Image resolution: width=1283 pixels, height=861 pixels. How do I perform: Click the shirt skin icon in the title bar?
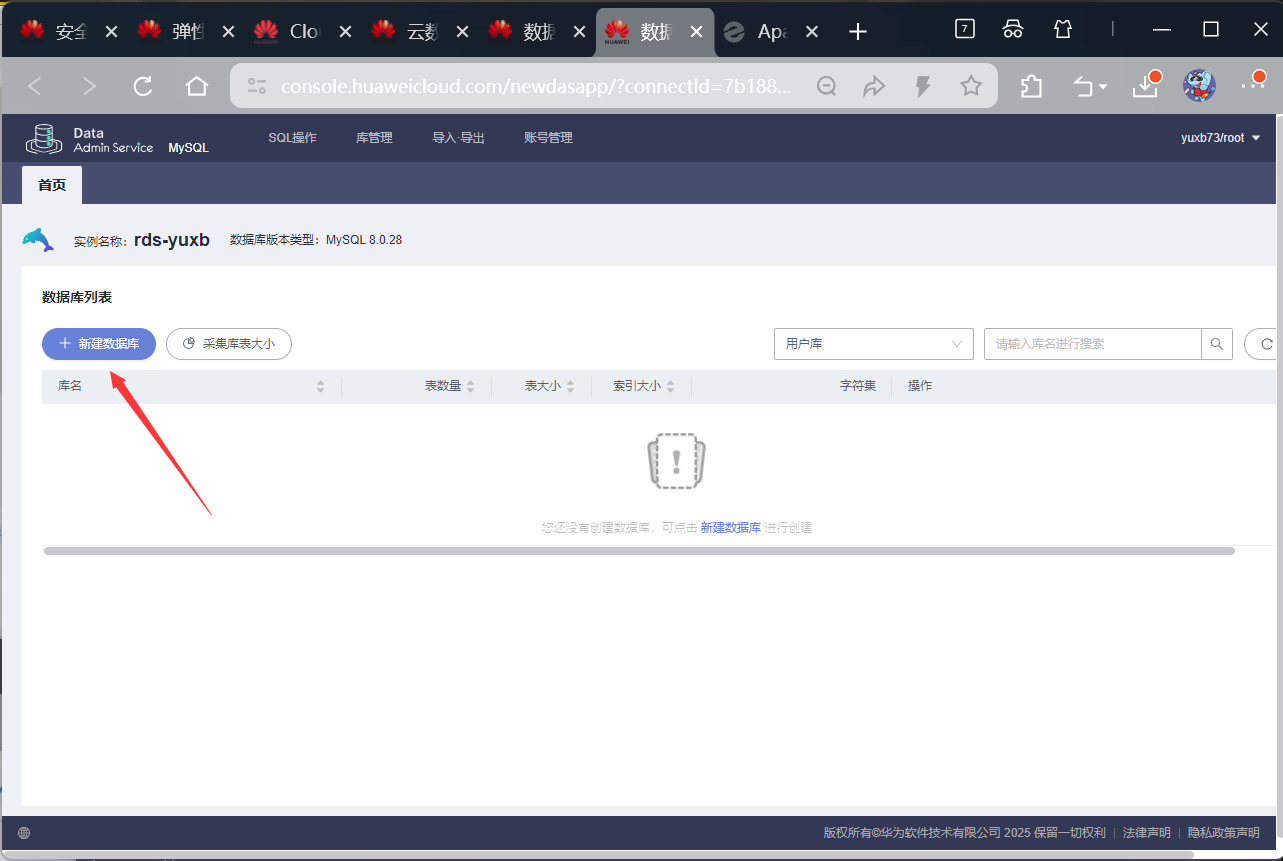point(1062,29)
